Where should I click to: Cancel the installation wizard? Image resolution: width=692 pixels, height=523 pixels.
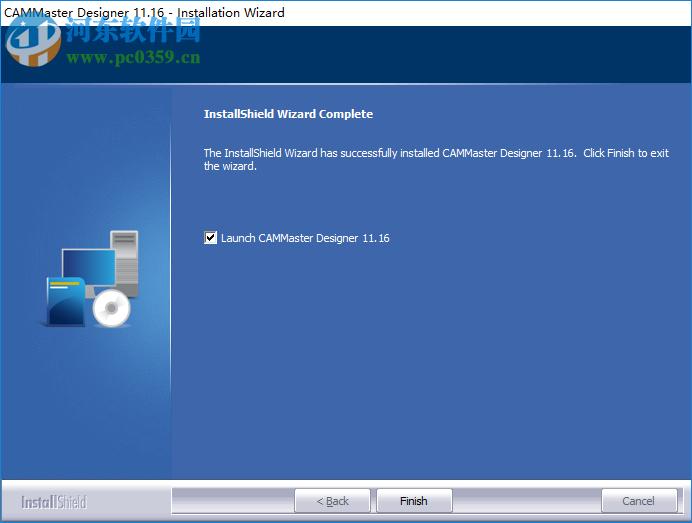(639, 501)
